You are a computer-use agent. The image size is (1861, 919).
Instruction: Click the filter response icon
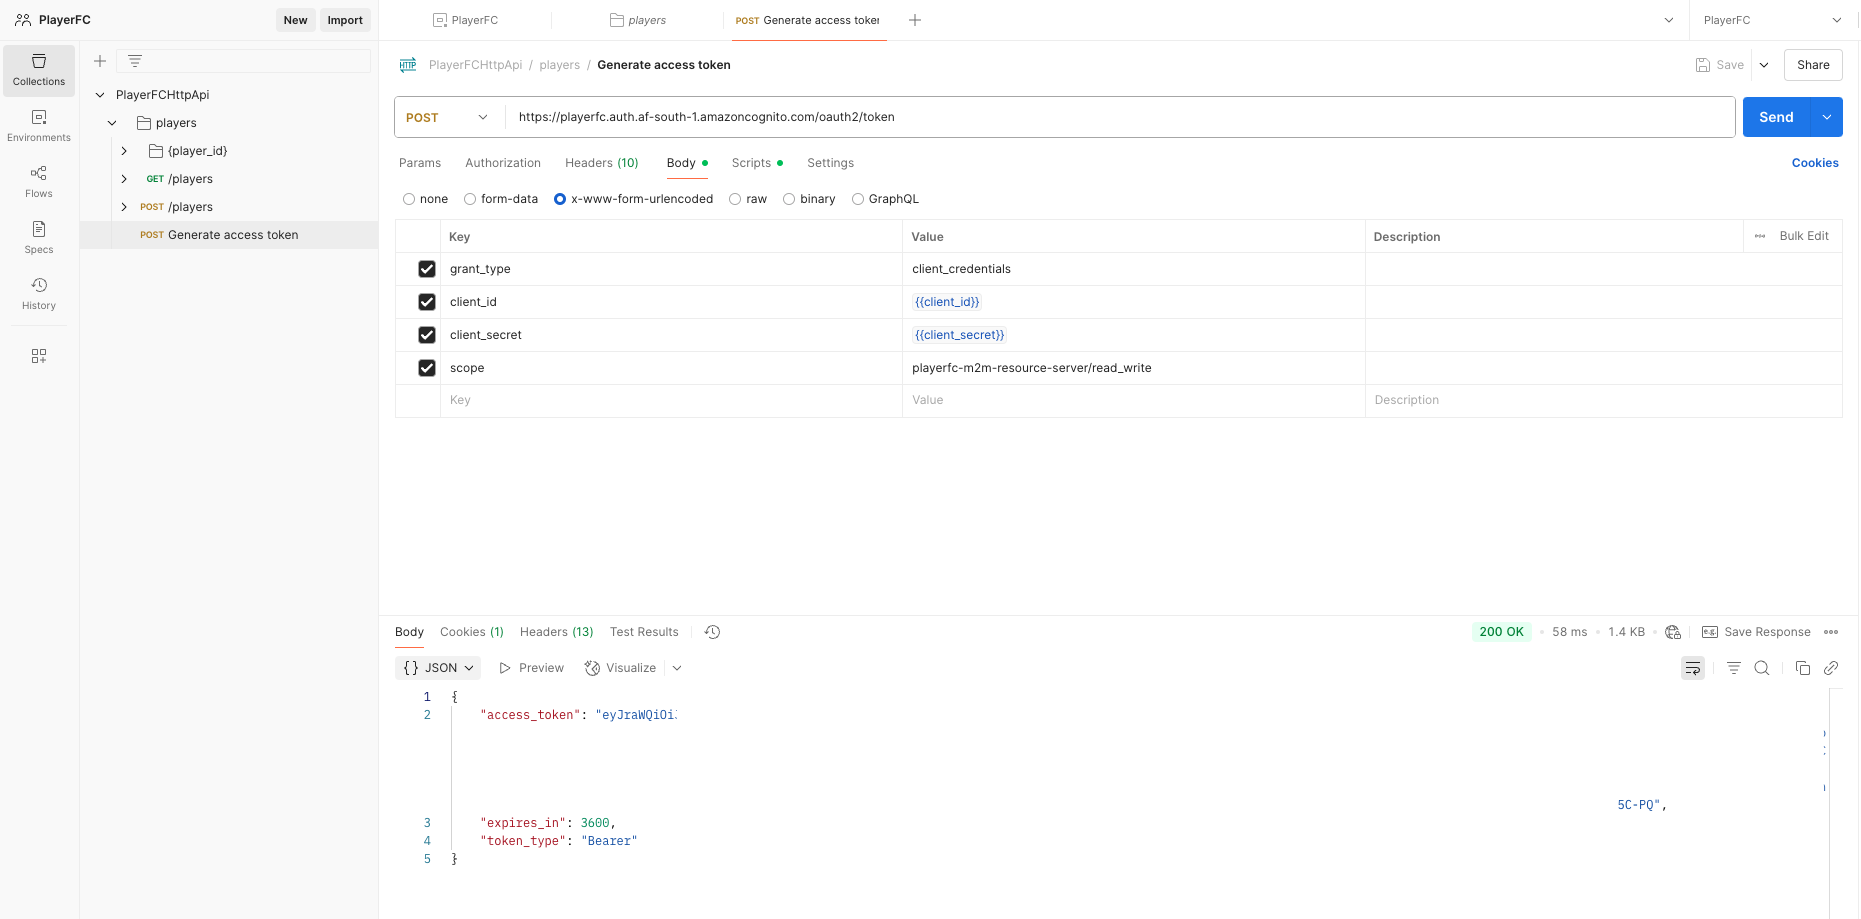pos(1734,668)
